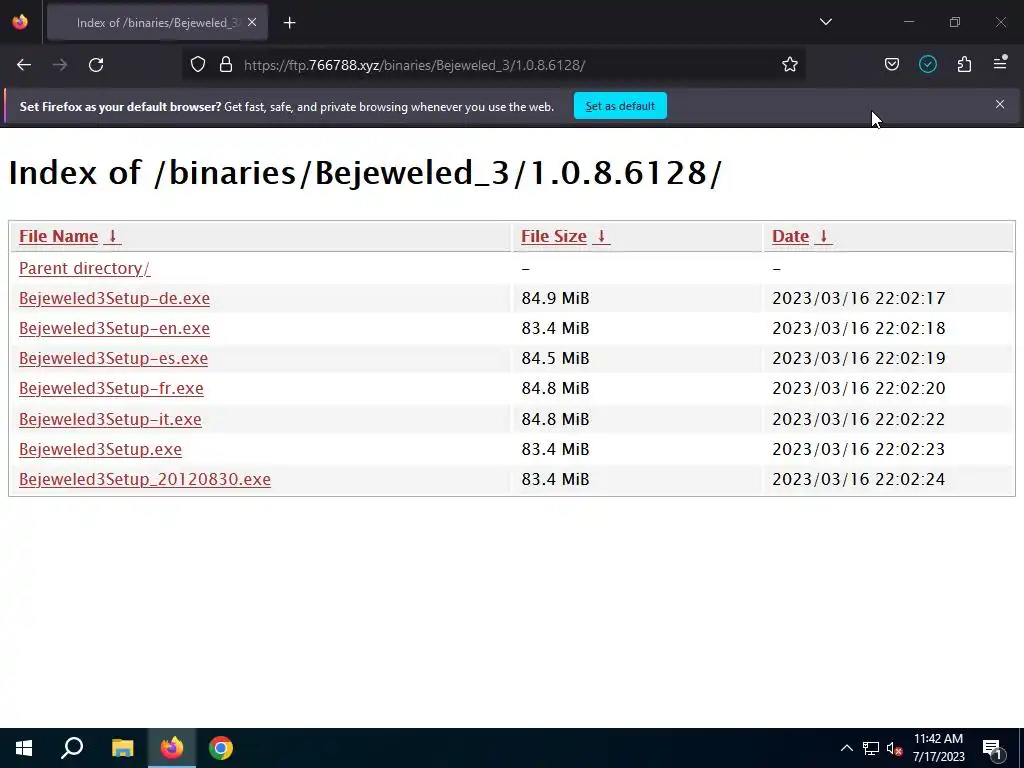Download Bejeweled3Setup_20120830.exe
Viewport: 1024px width, 768px height.
pos(144,479)
